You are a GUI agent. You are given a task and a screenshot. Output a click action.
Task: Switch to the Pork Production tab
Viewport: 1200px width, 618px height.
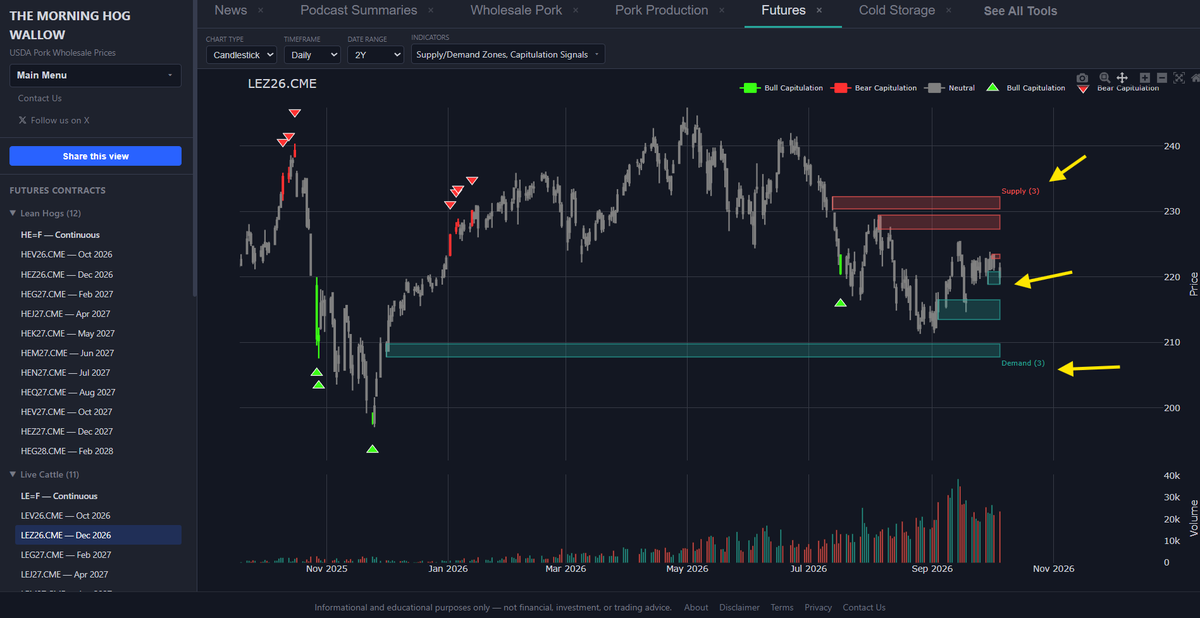pyautogui.click(x=661, y=10)
